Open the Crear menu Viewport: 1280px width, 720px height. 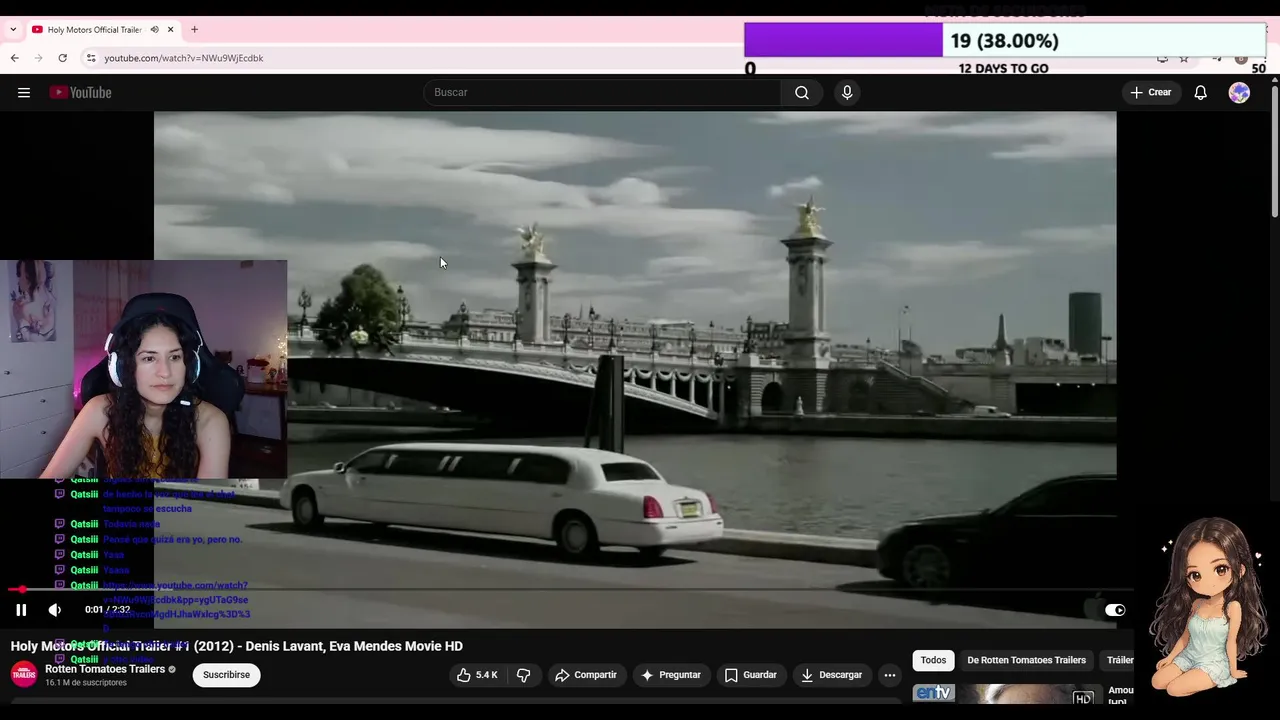[x=1150, y=92]
